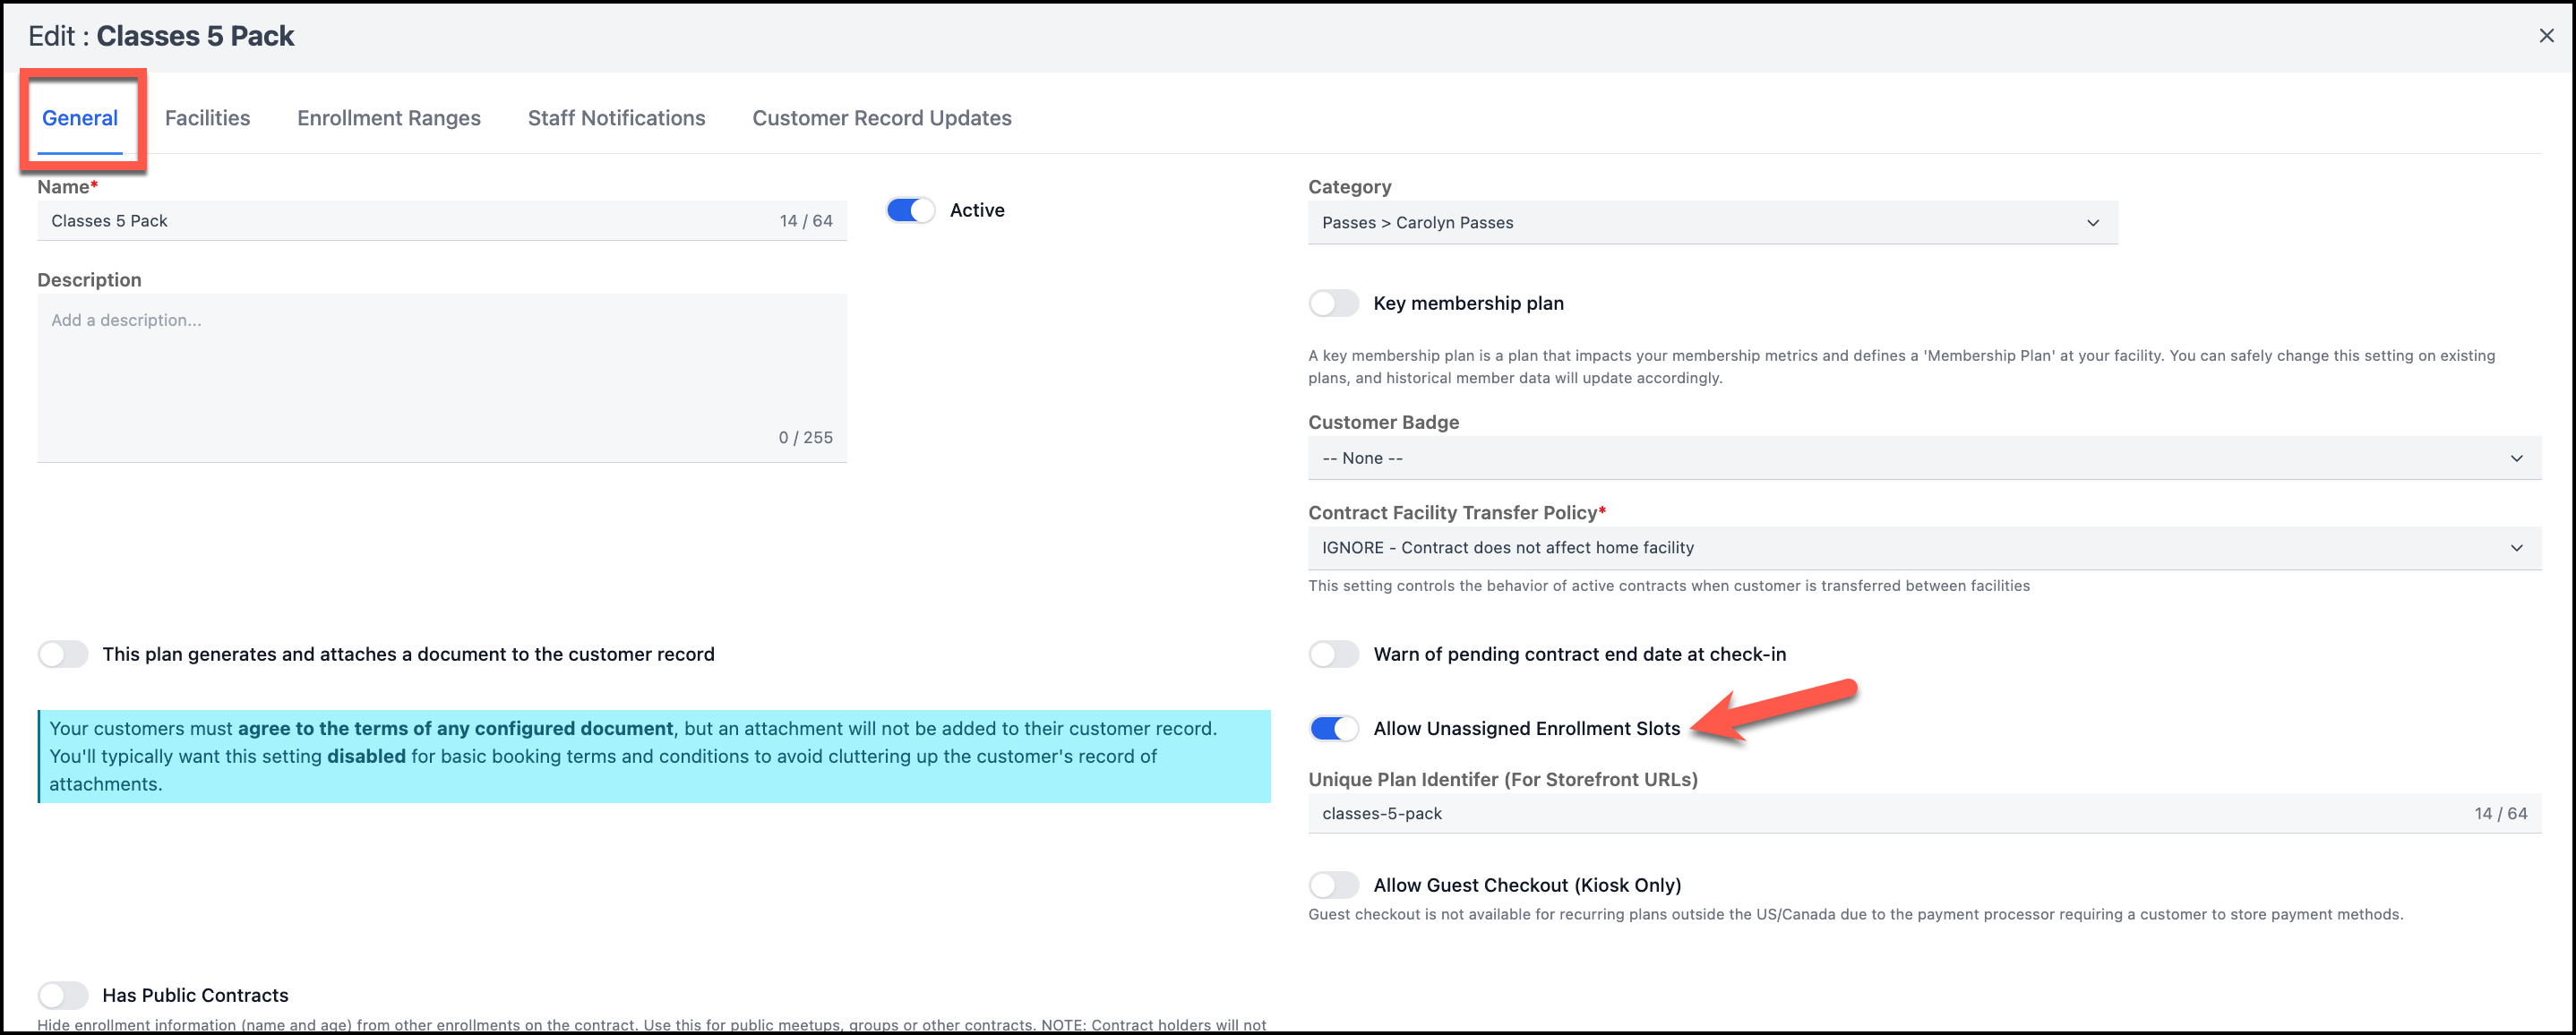Image resolution: width=2576 pixels, height=1035 pixels.
Task: Click the Transfer Policy chevron arrow
Action: (2516, 548)
